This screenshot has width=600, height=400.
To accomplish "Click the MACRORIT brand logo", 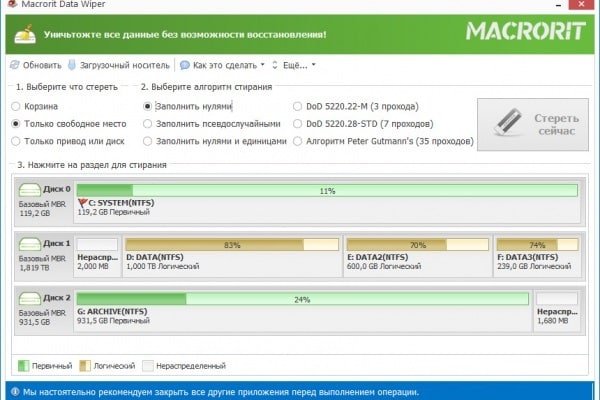I will point(526,31).
